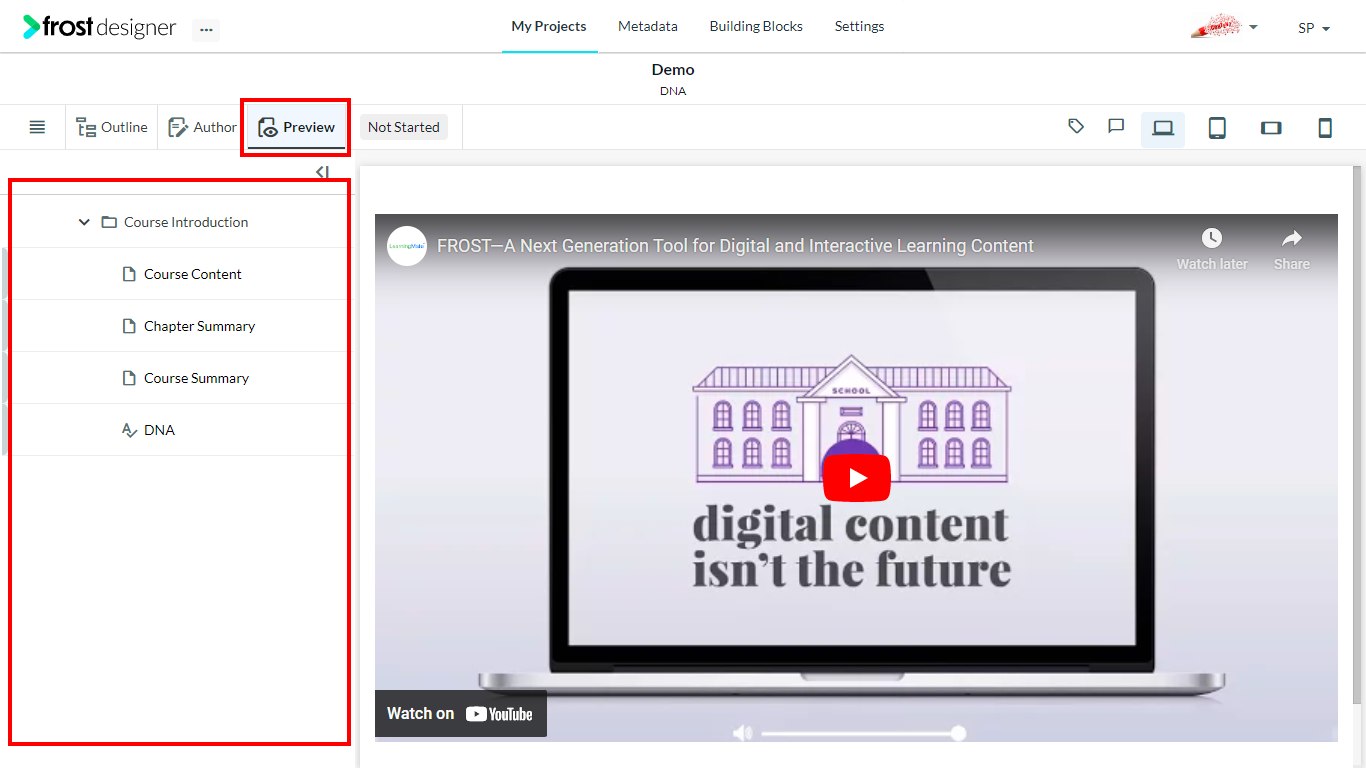Collapse the sidebar with arrow icon
Image resolution: width=1366 pixels, height=768 pixels.
(322, 172)
